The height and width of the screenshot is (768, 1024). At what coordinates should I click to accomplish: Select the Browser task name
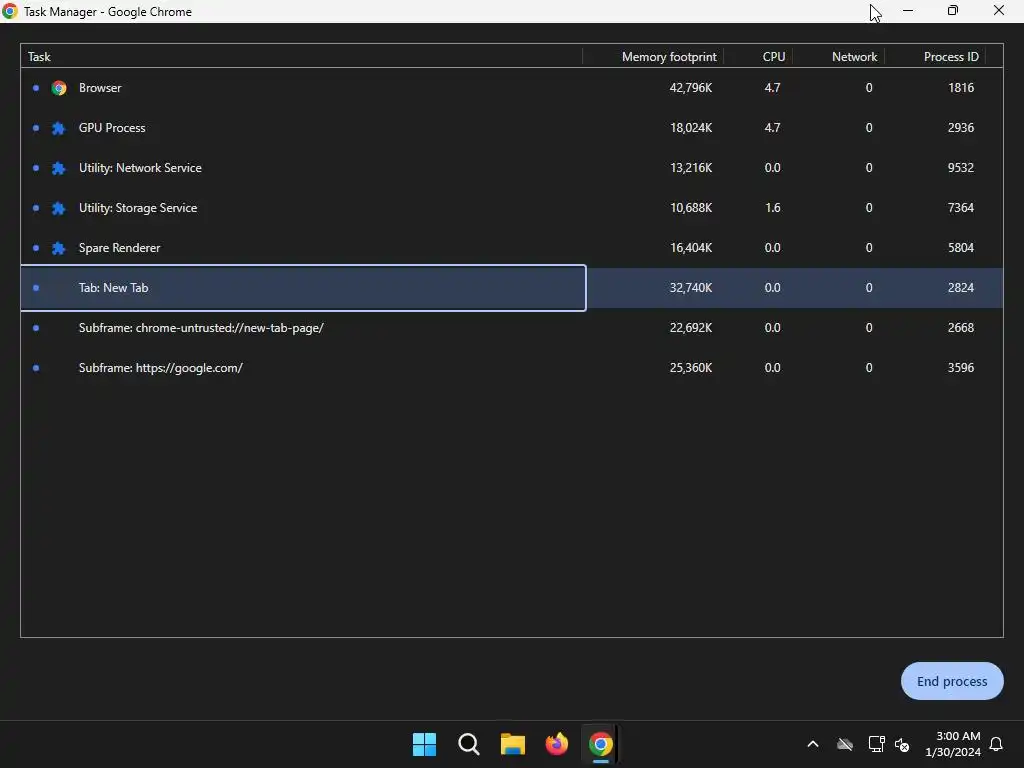click(100, 88)
